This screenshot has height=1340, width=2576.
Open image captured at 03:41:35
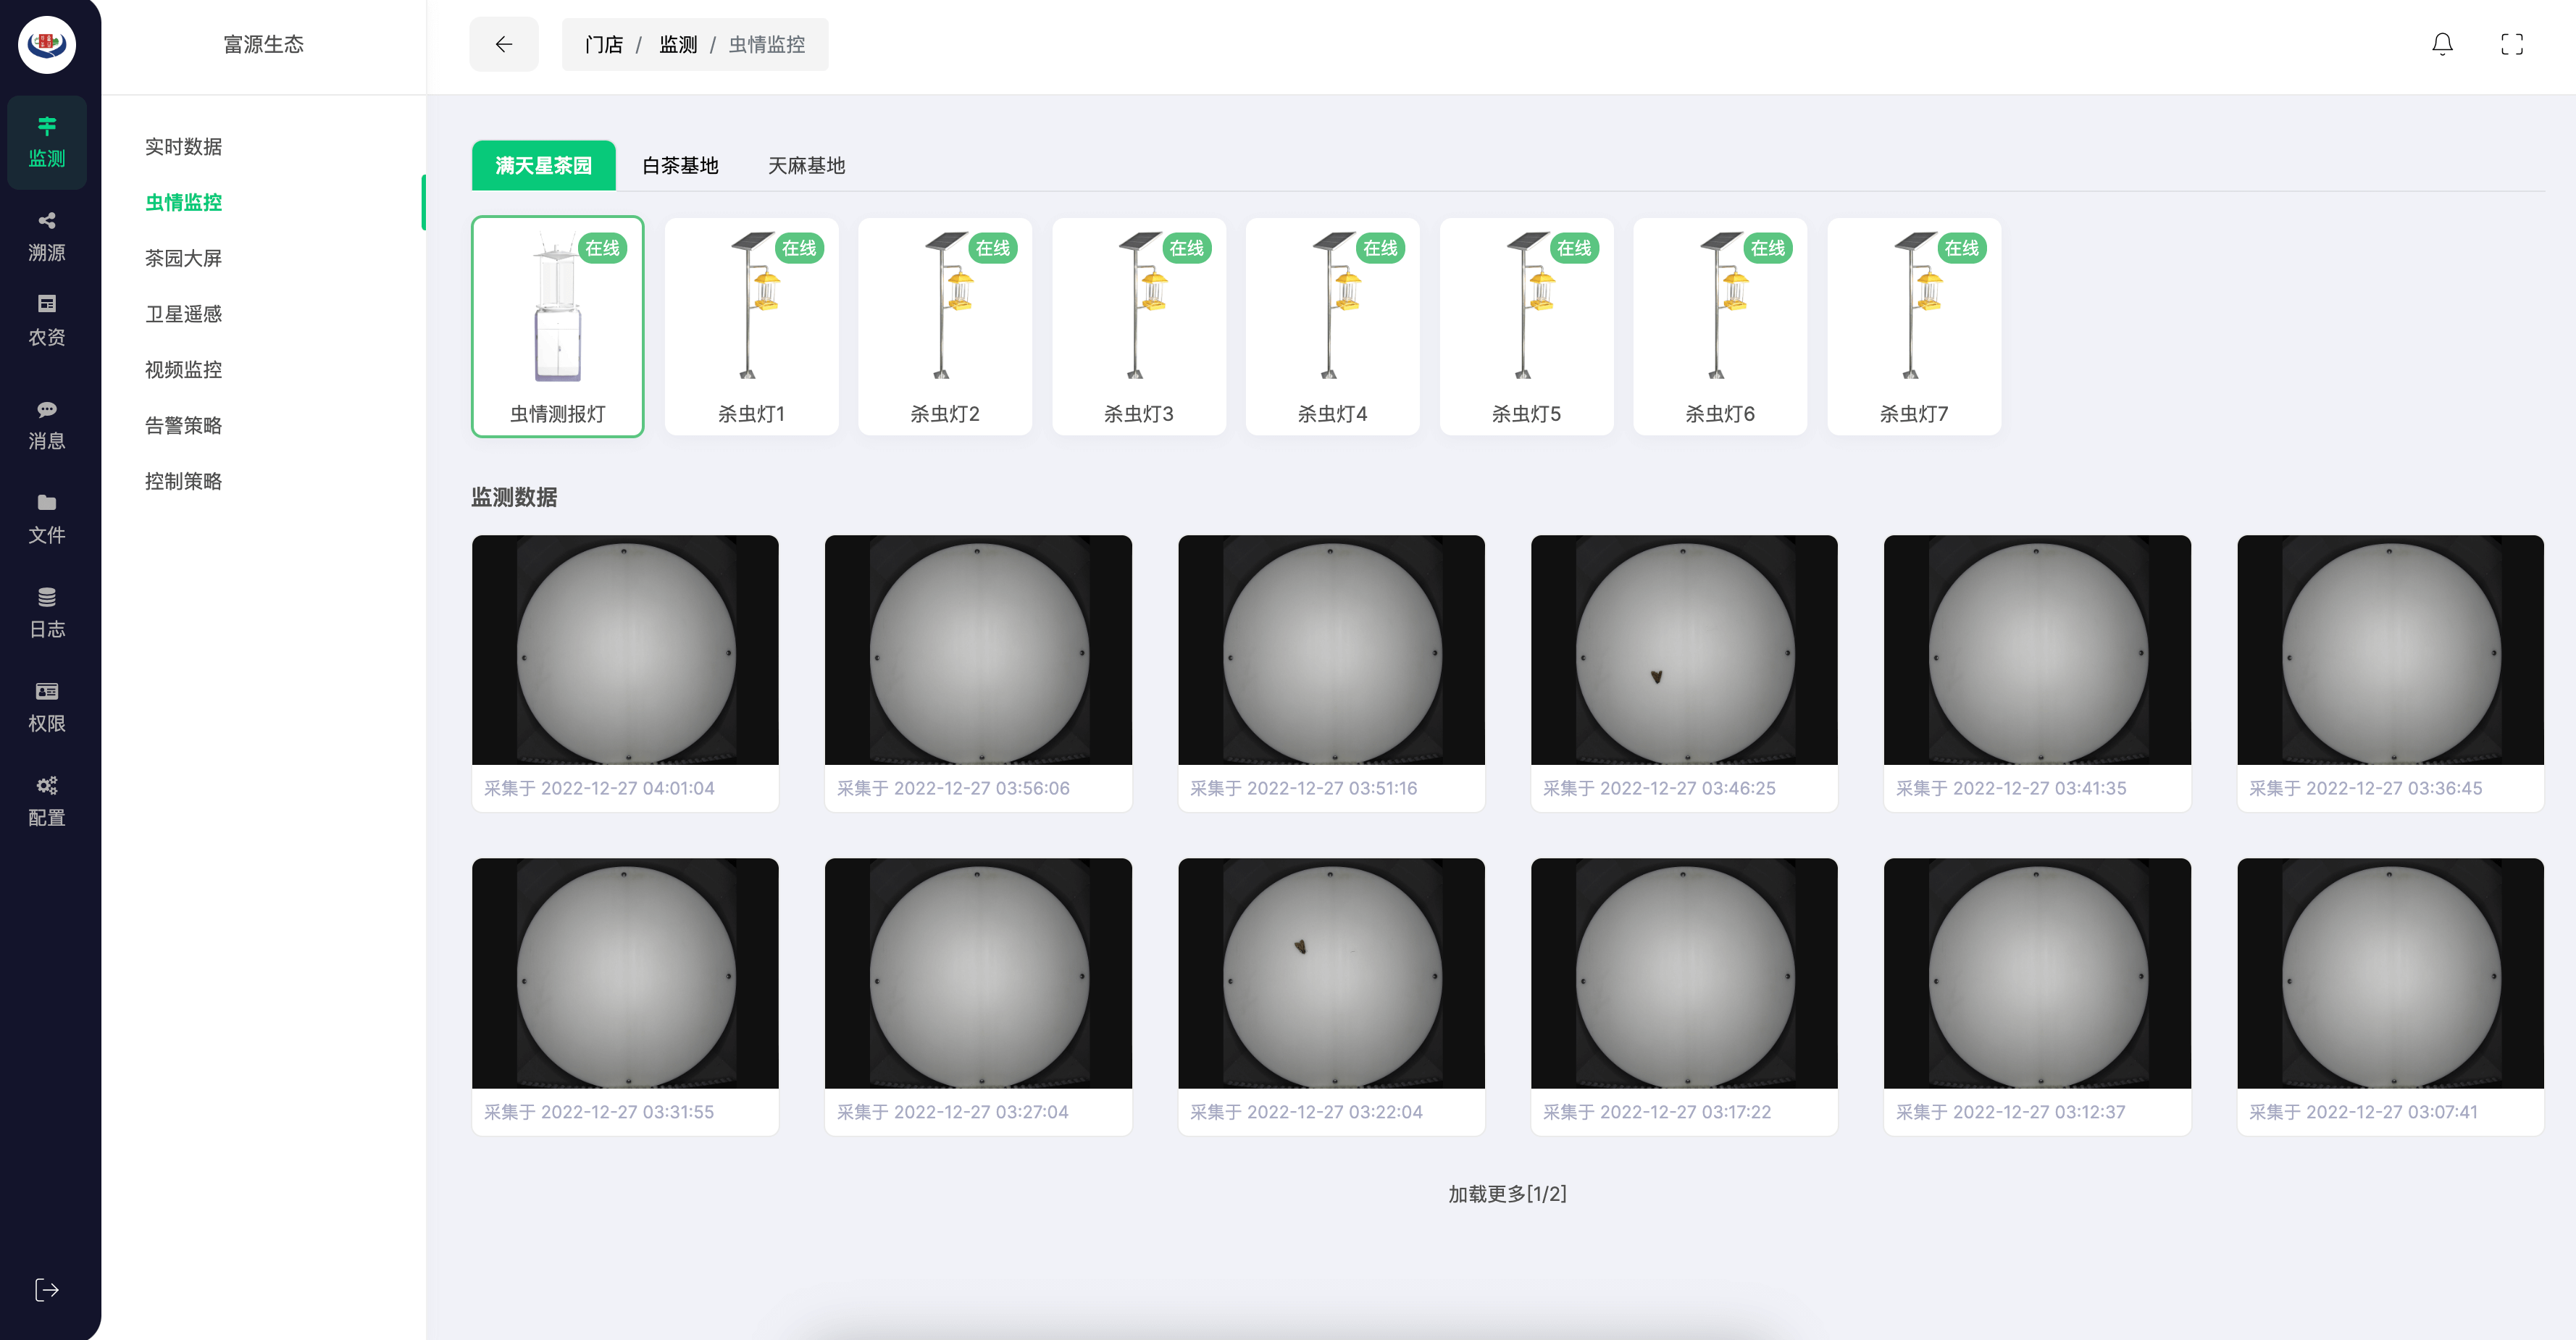[2037, 651]
